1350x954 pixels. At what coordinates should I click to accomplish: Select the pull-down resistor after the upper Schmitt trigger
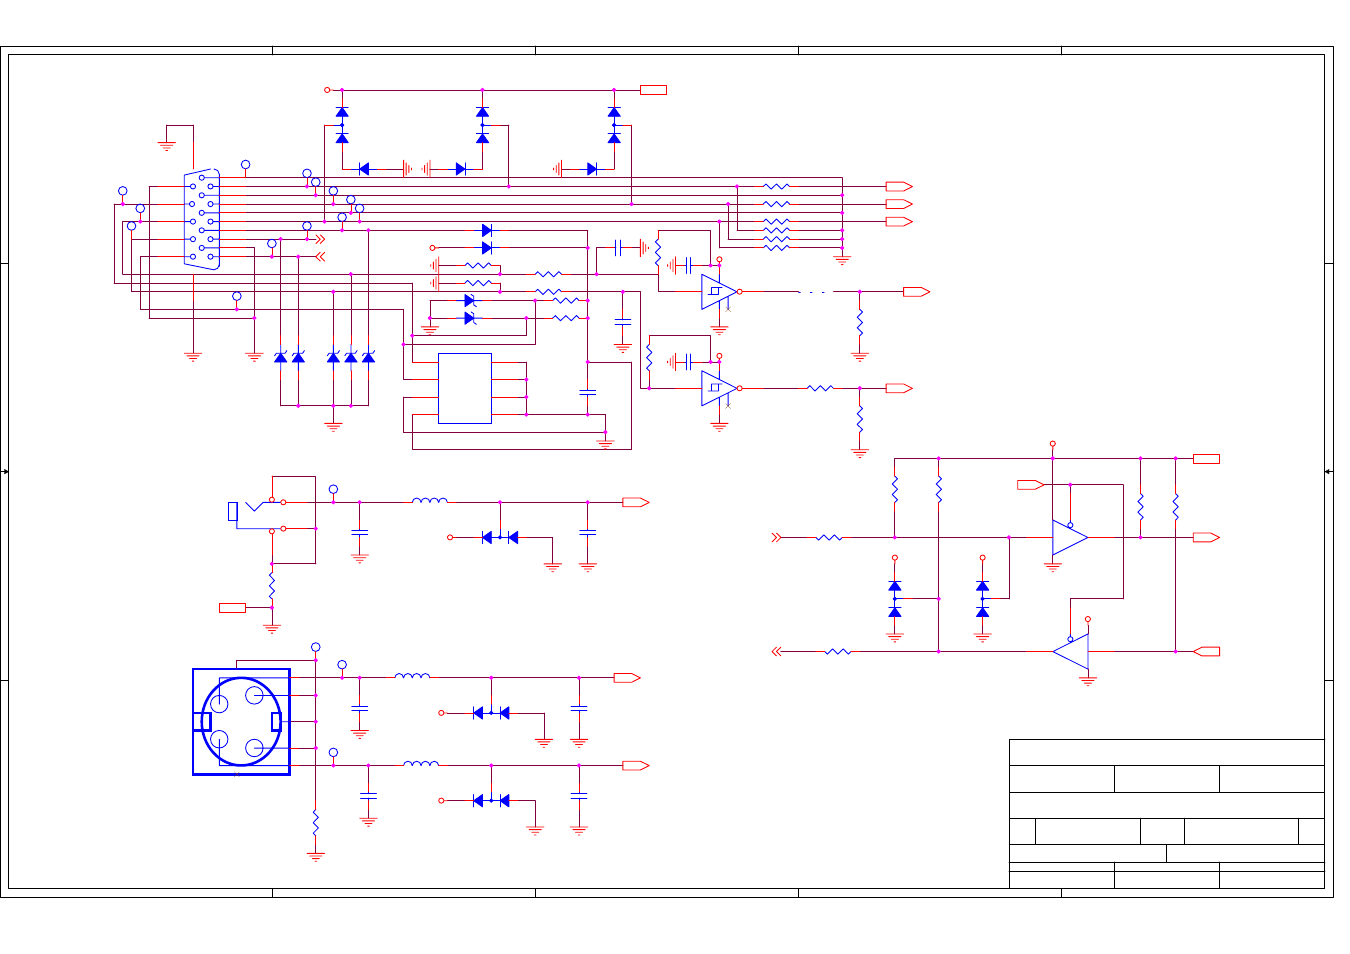(x=860, y=323)
